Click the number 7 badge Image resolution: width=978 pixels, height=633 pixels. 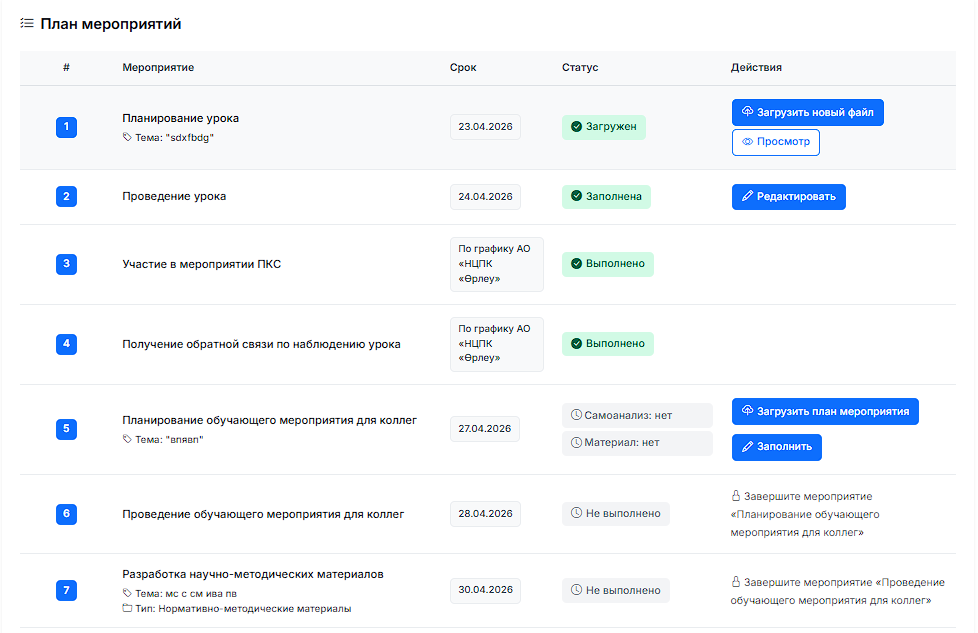point(67,590)
